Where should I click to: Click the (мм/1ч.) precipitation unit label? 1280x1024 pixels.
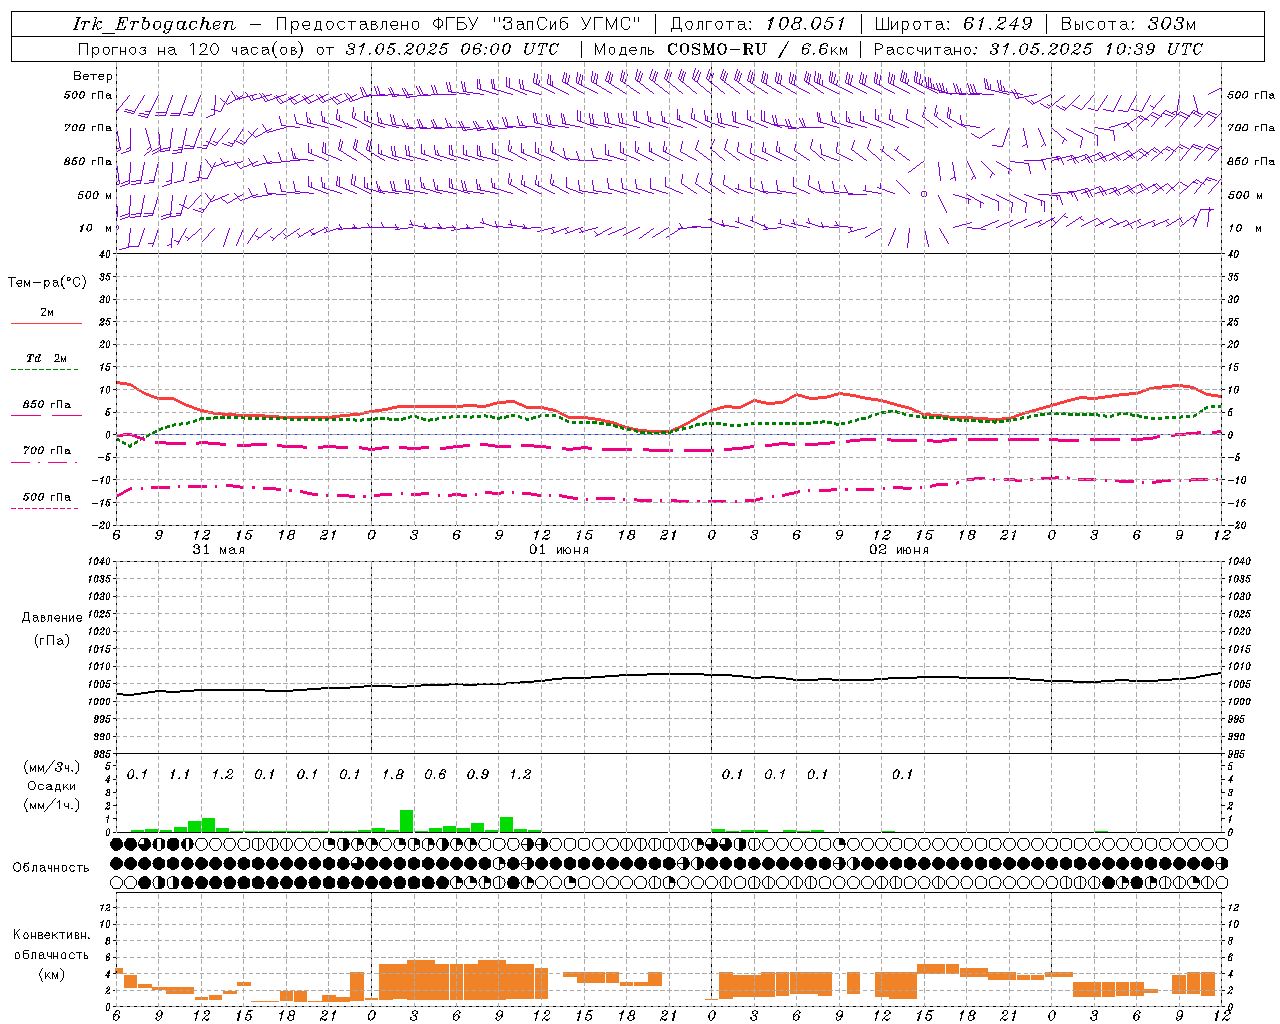[x=52, y=805]
